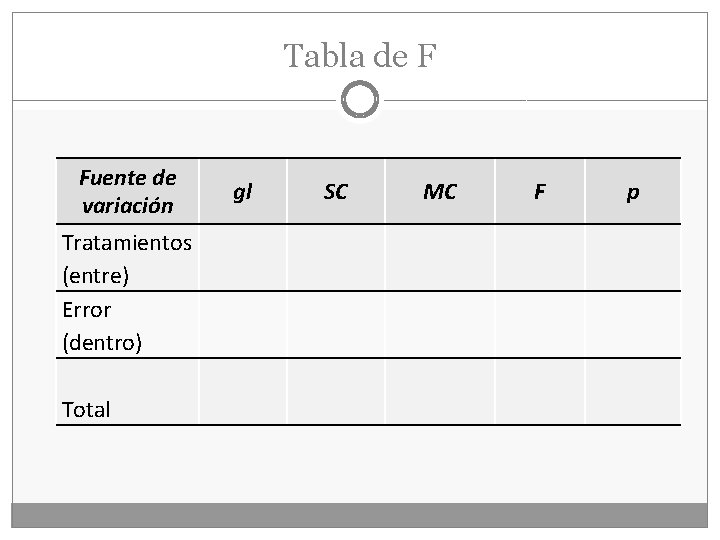This screenshot has height=540, width=720.
Task: Click the circle ornament below the title
Action: point(360,99)
